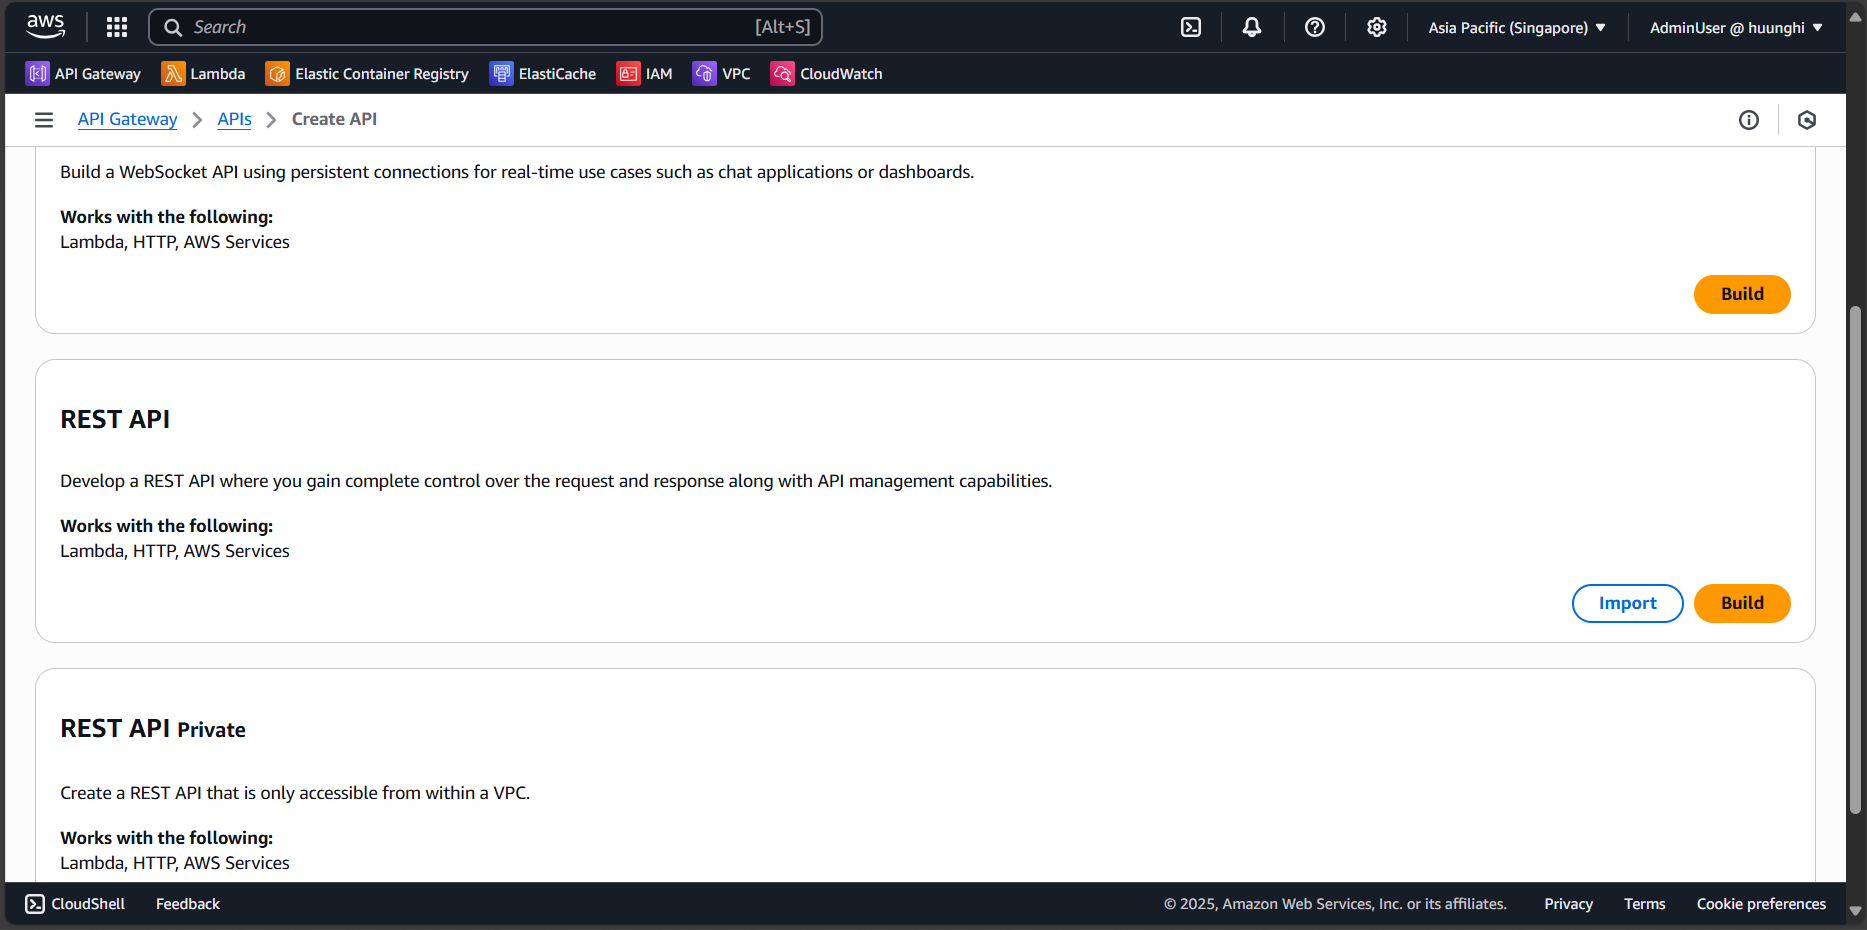
Task: Click Build for the REST API
Action: click(1742, 603)
